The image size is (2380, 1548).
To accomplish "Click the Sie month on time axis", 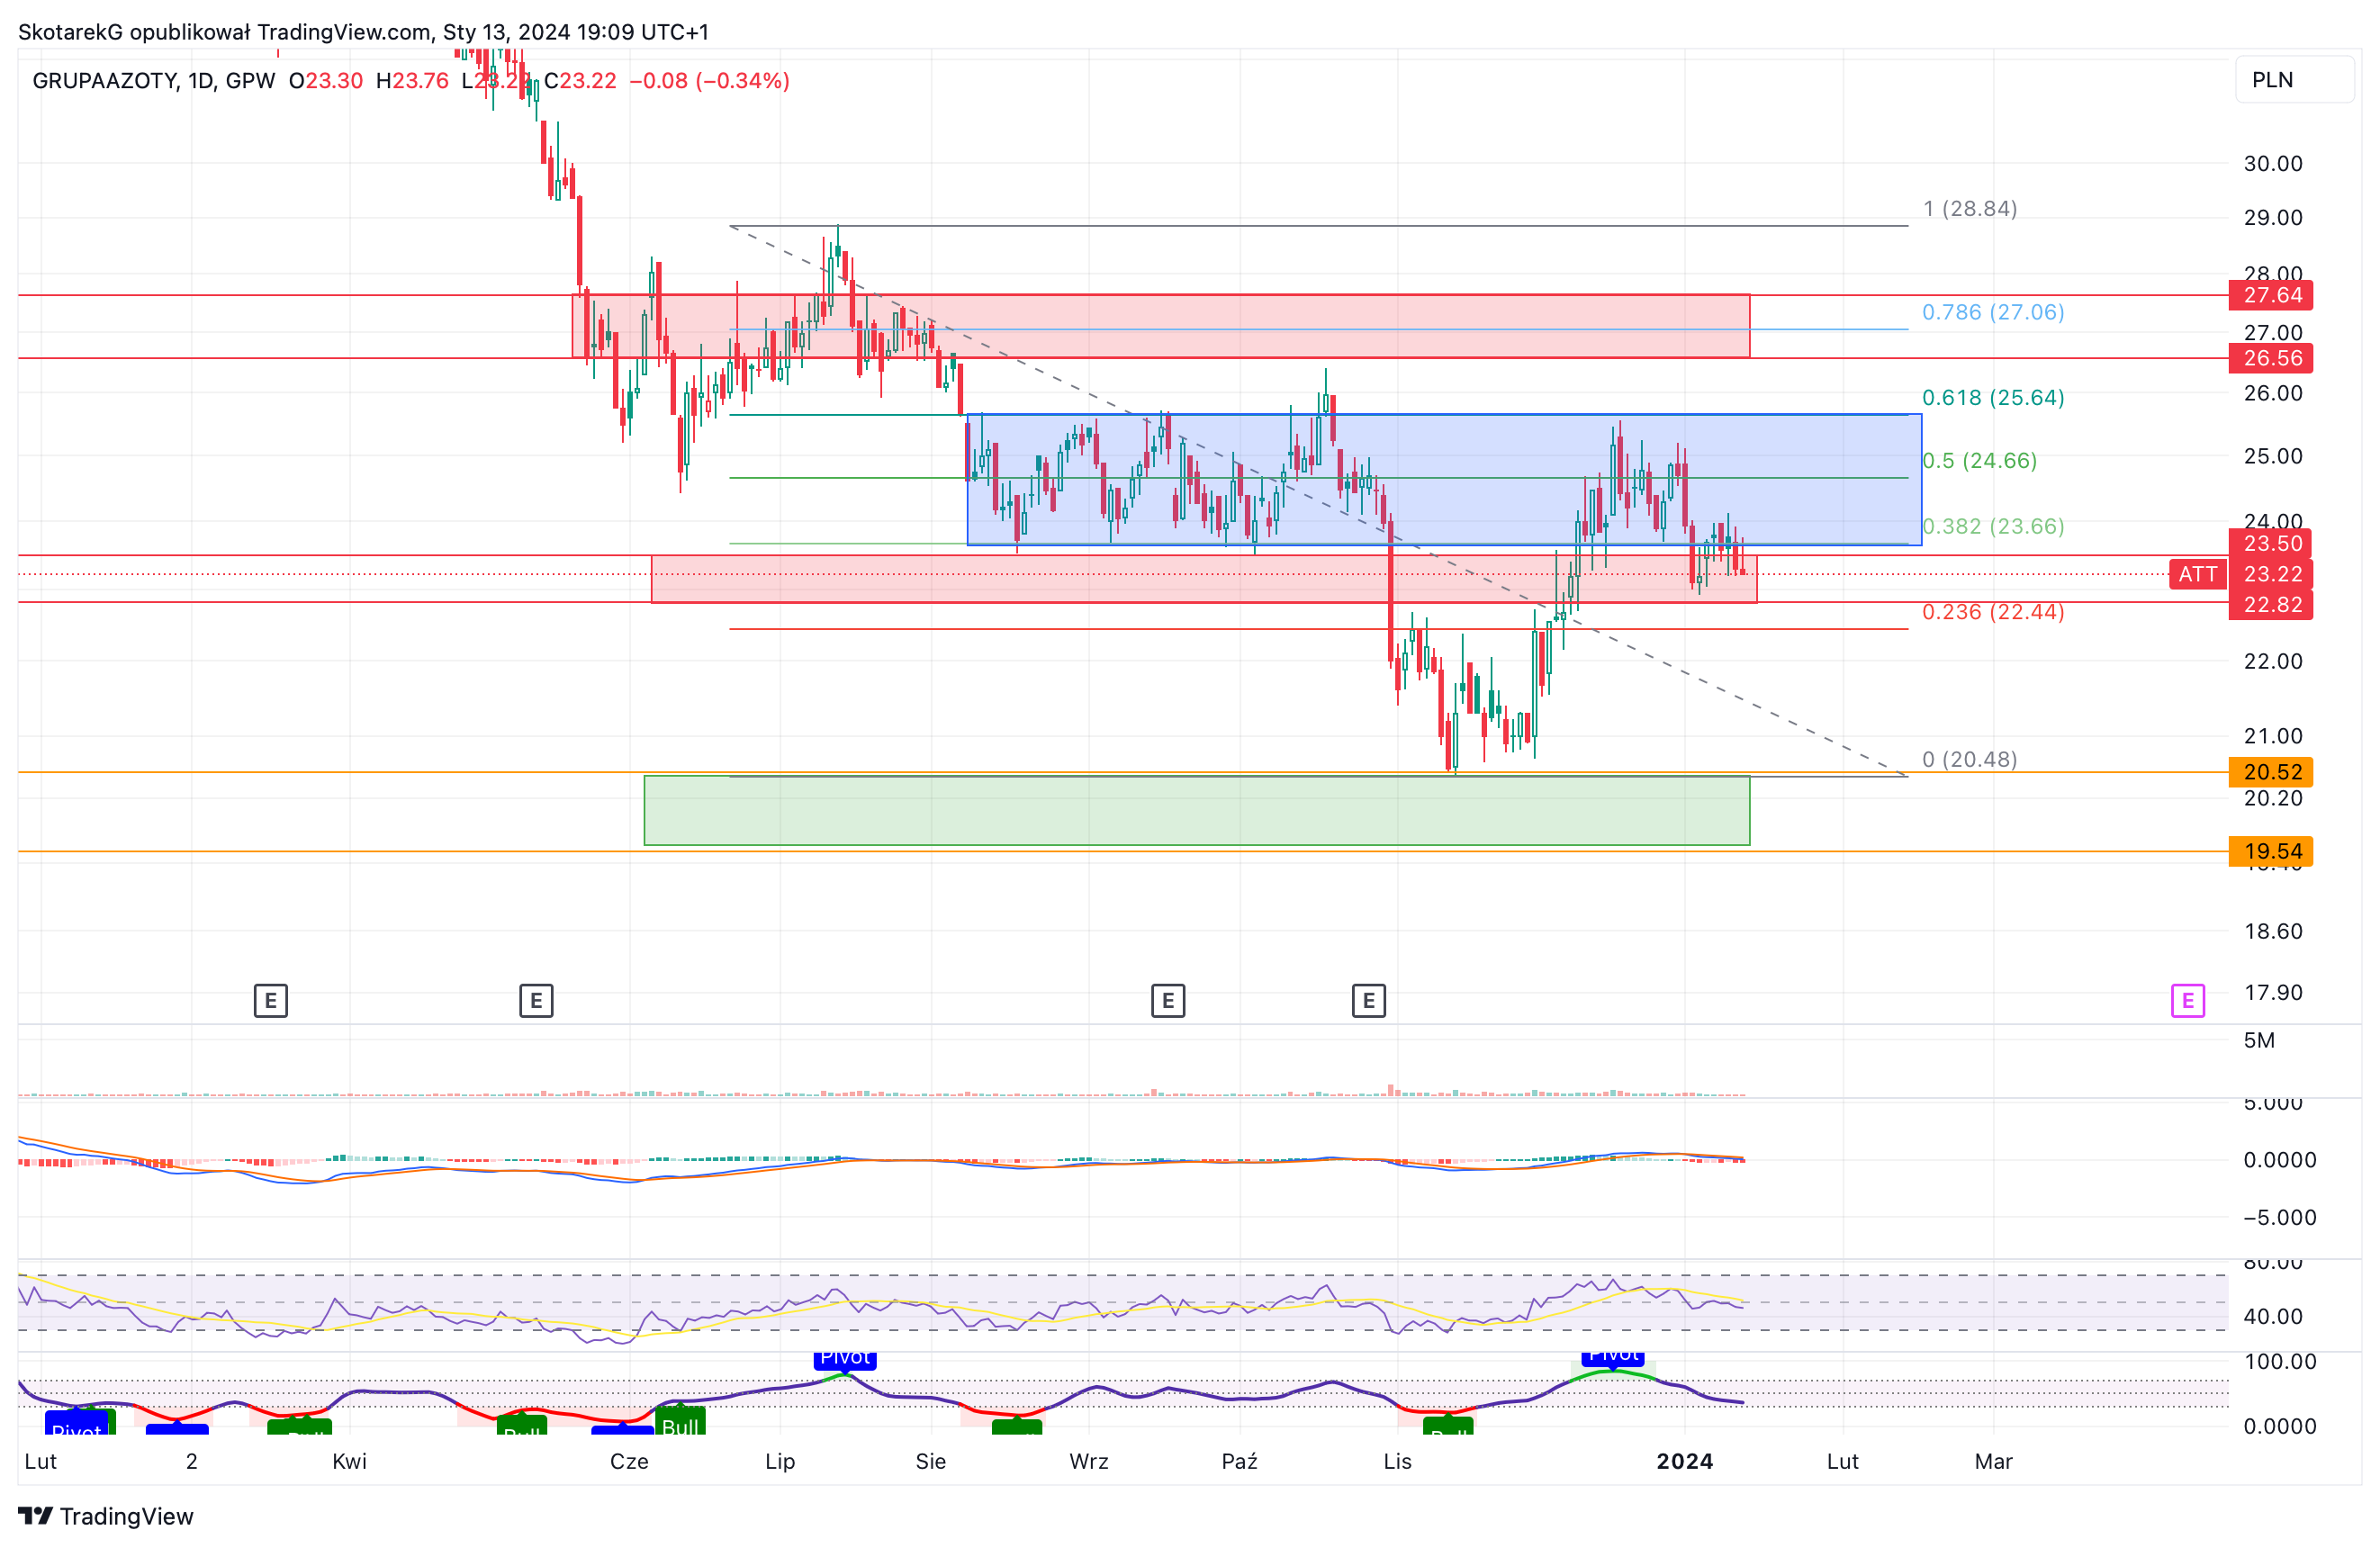I will click(930, 1461).
